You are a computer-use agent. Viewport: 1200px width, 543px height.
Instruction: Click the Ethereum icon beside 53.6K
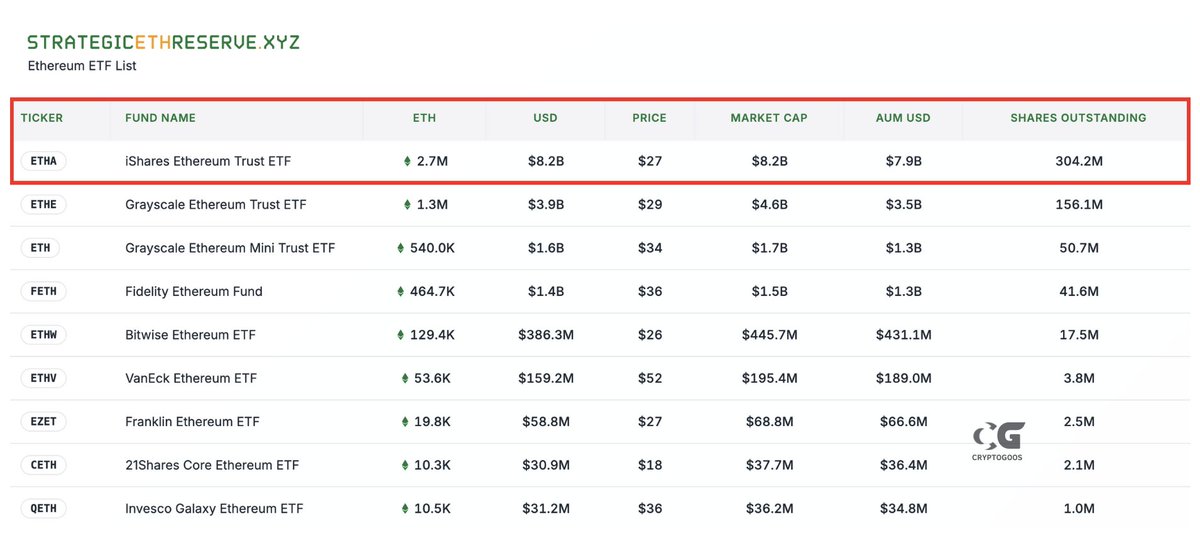click(x=405, y=378)
